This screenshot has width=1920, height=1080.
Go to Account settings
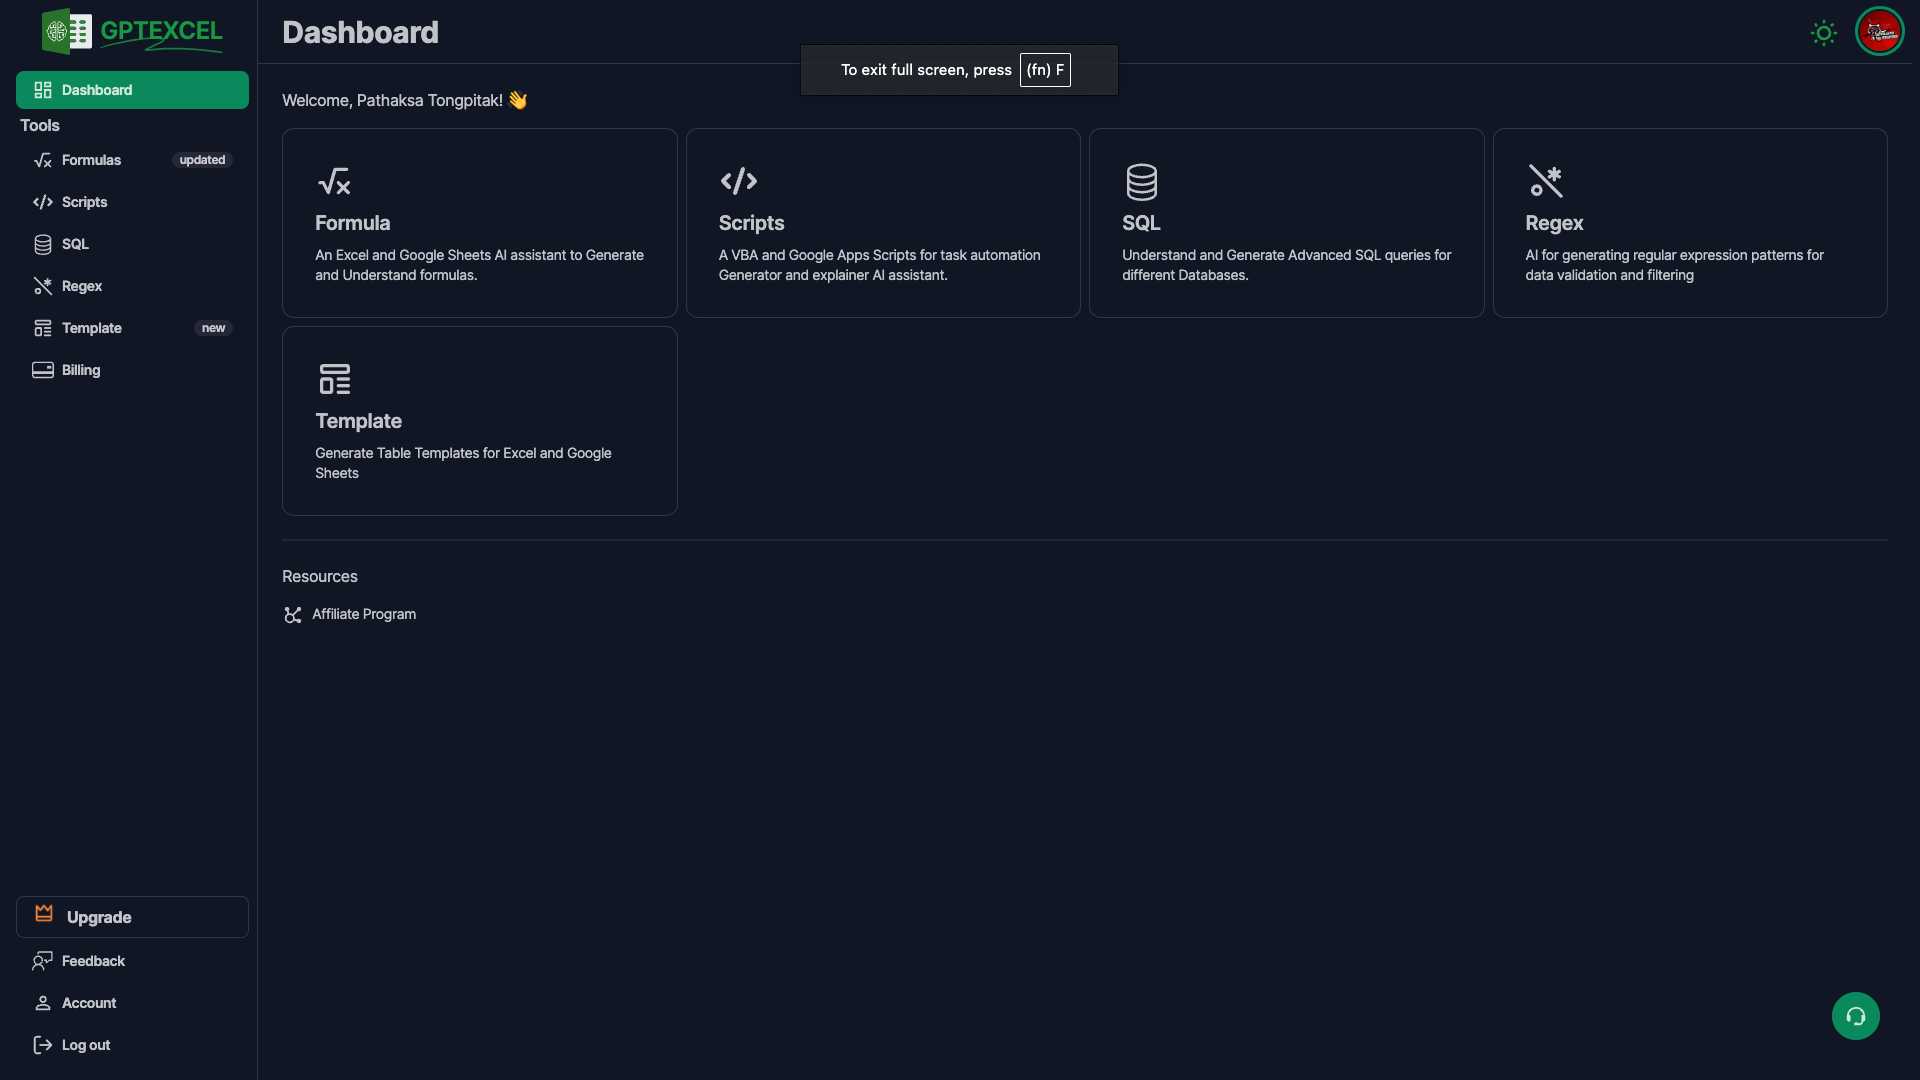89,1003
